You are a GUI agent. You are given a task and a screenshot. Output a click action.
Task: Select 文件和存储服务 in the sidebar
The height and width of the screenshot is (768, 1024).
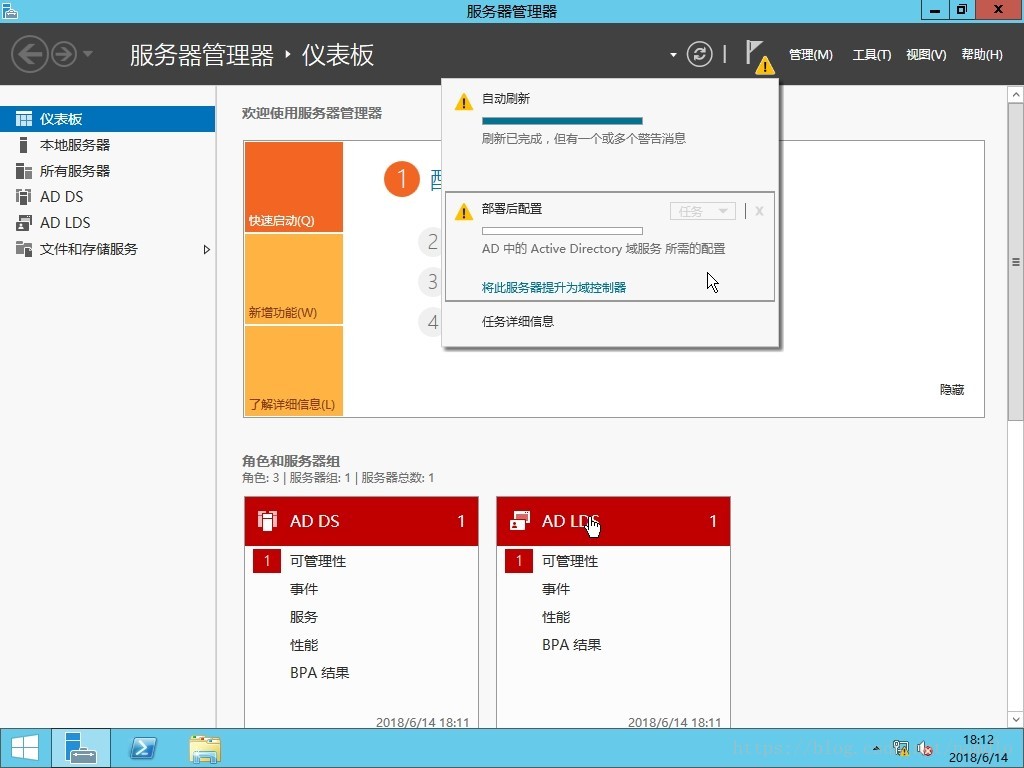[108, 249]
